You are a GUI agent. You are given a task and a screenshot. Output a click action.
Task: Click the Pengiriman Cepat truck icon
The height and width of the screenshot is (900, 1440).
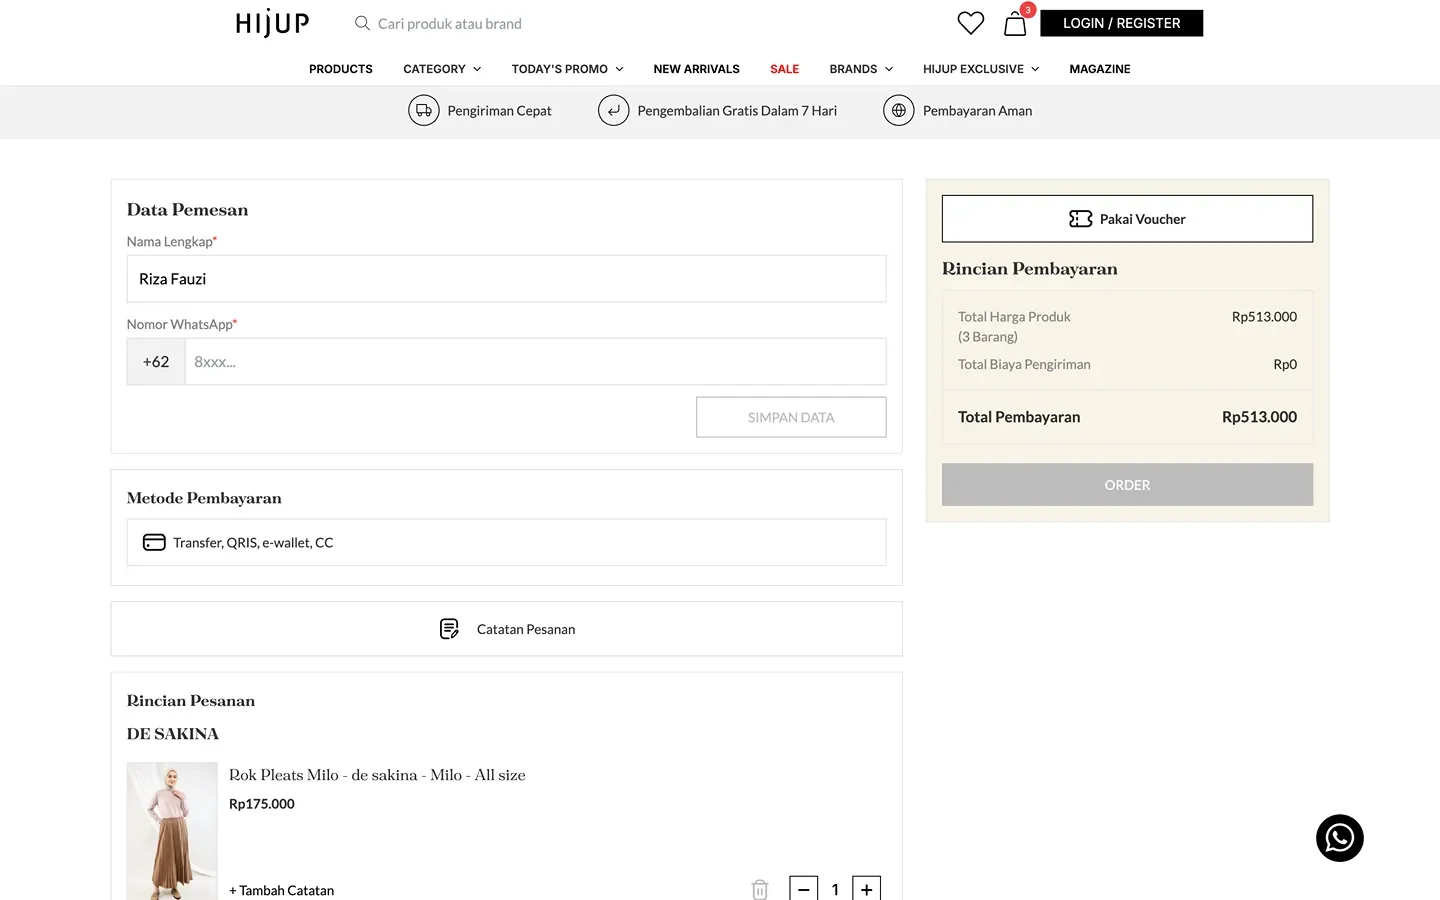click(x=424, y=110)
